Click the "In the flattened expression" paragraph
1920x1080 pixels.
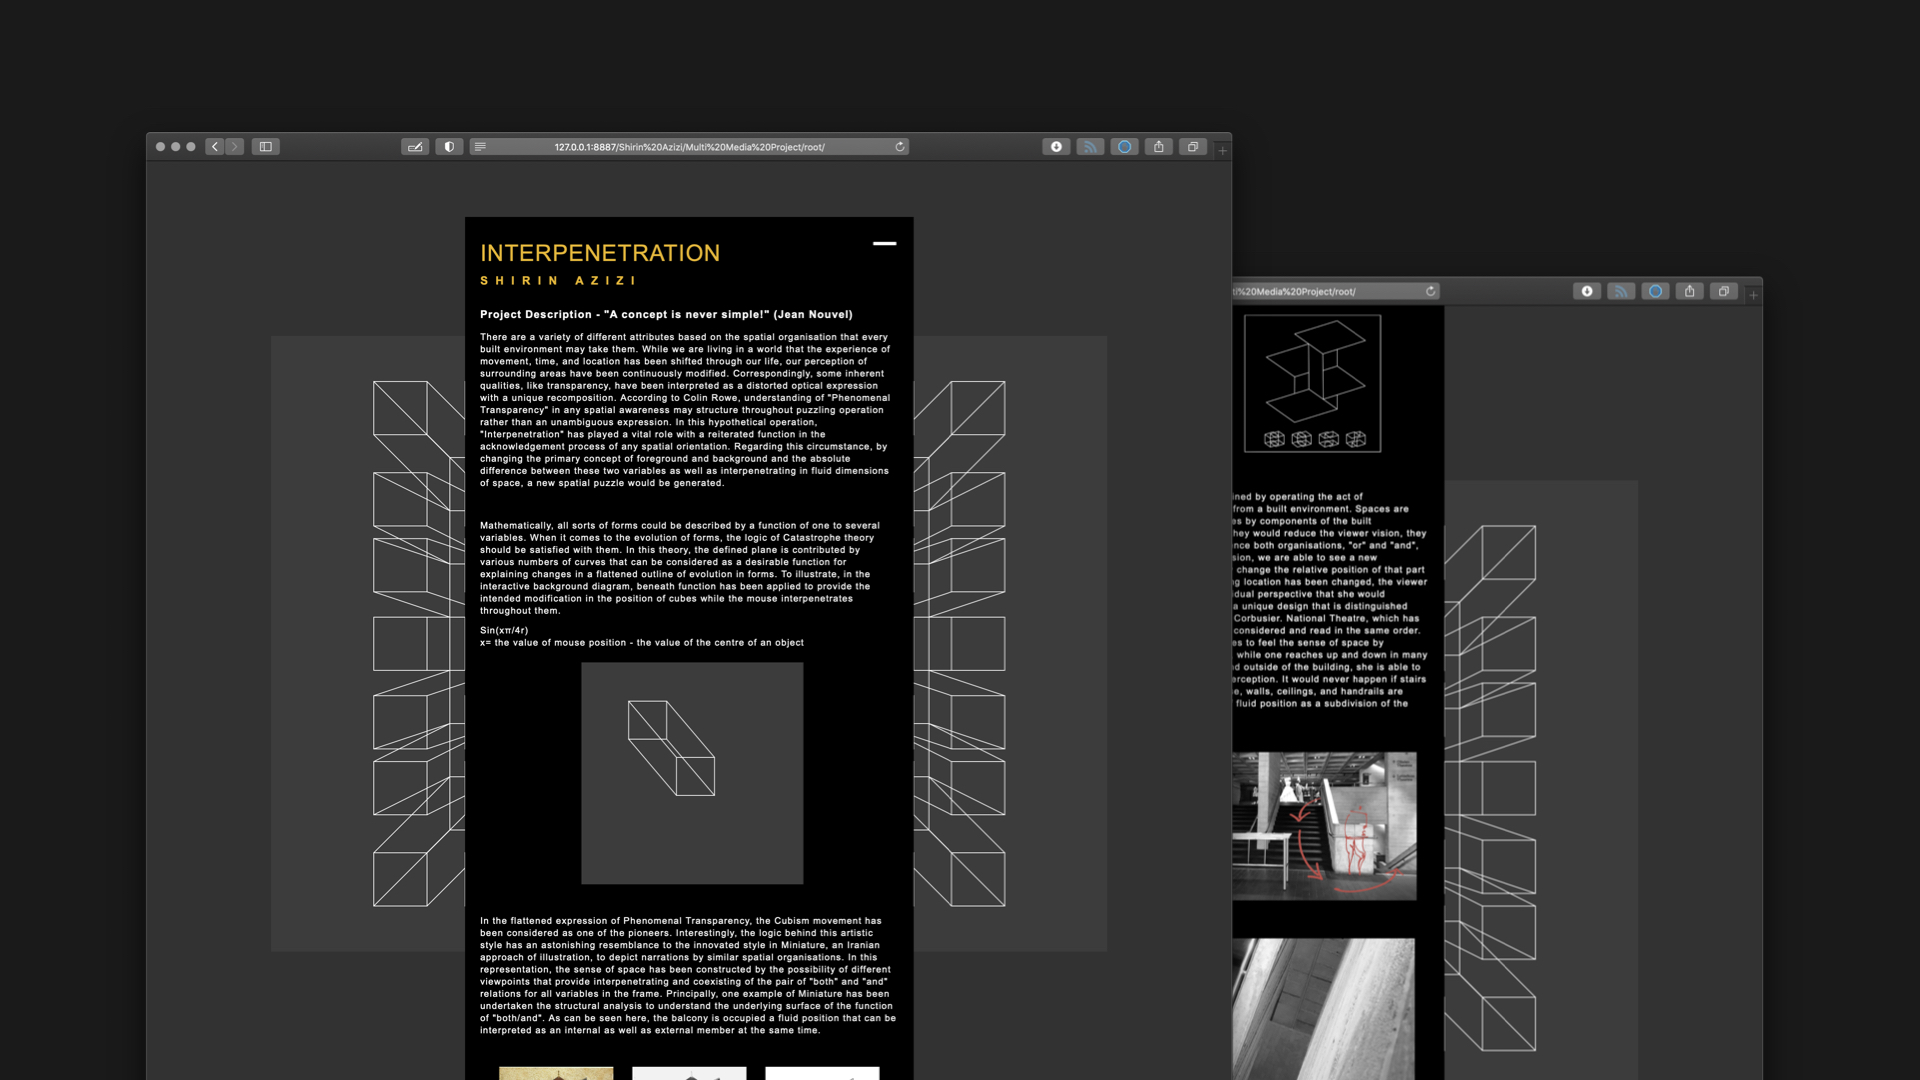pos(688,975)
